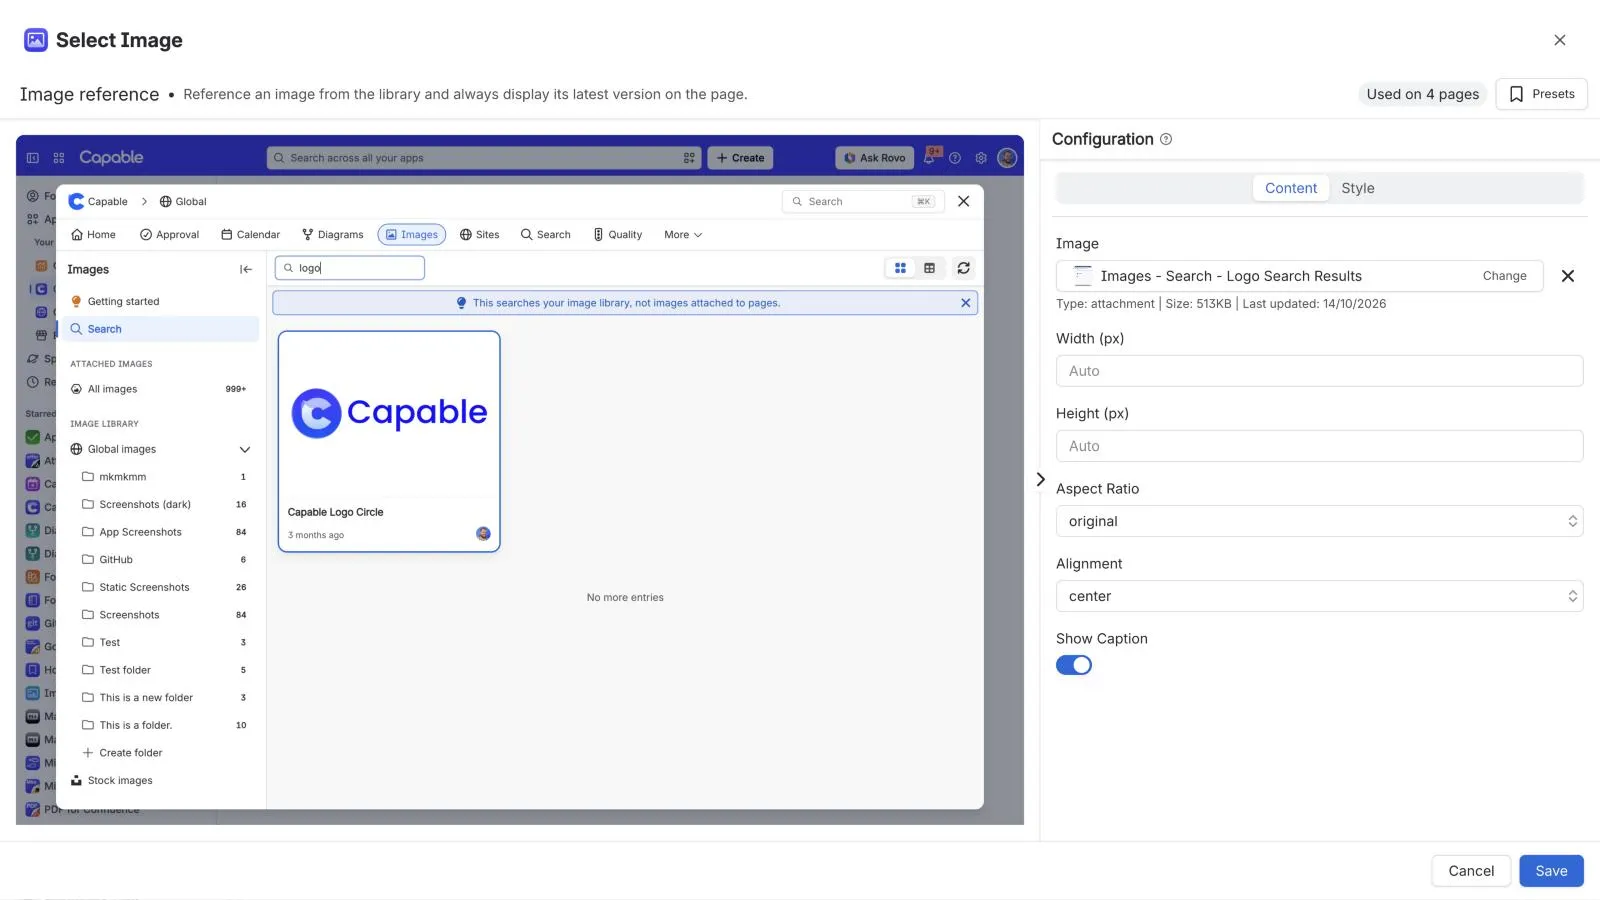1600x900 pixels.
Task: Focus the Height (px) field
Action: click(1319, 446)
